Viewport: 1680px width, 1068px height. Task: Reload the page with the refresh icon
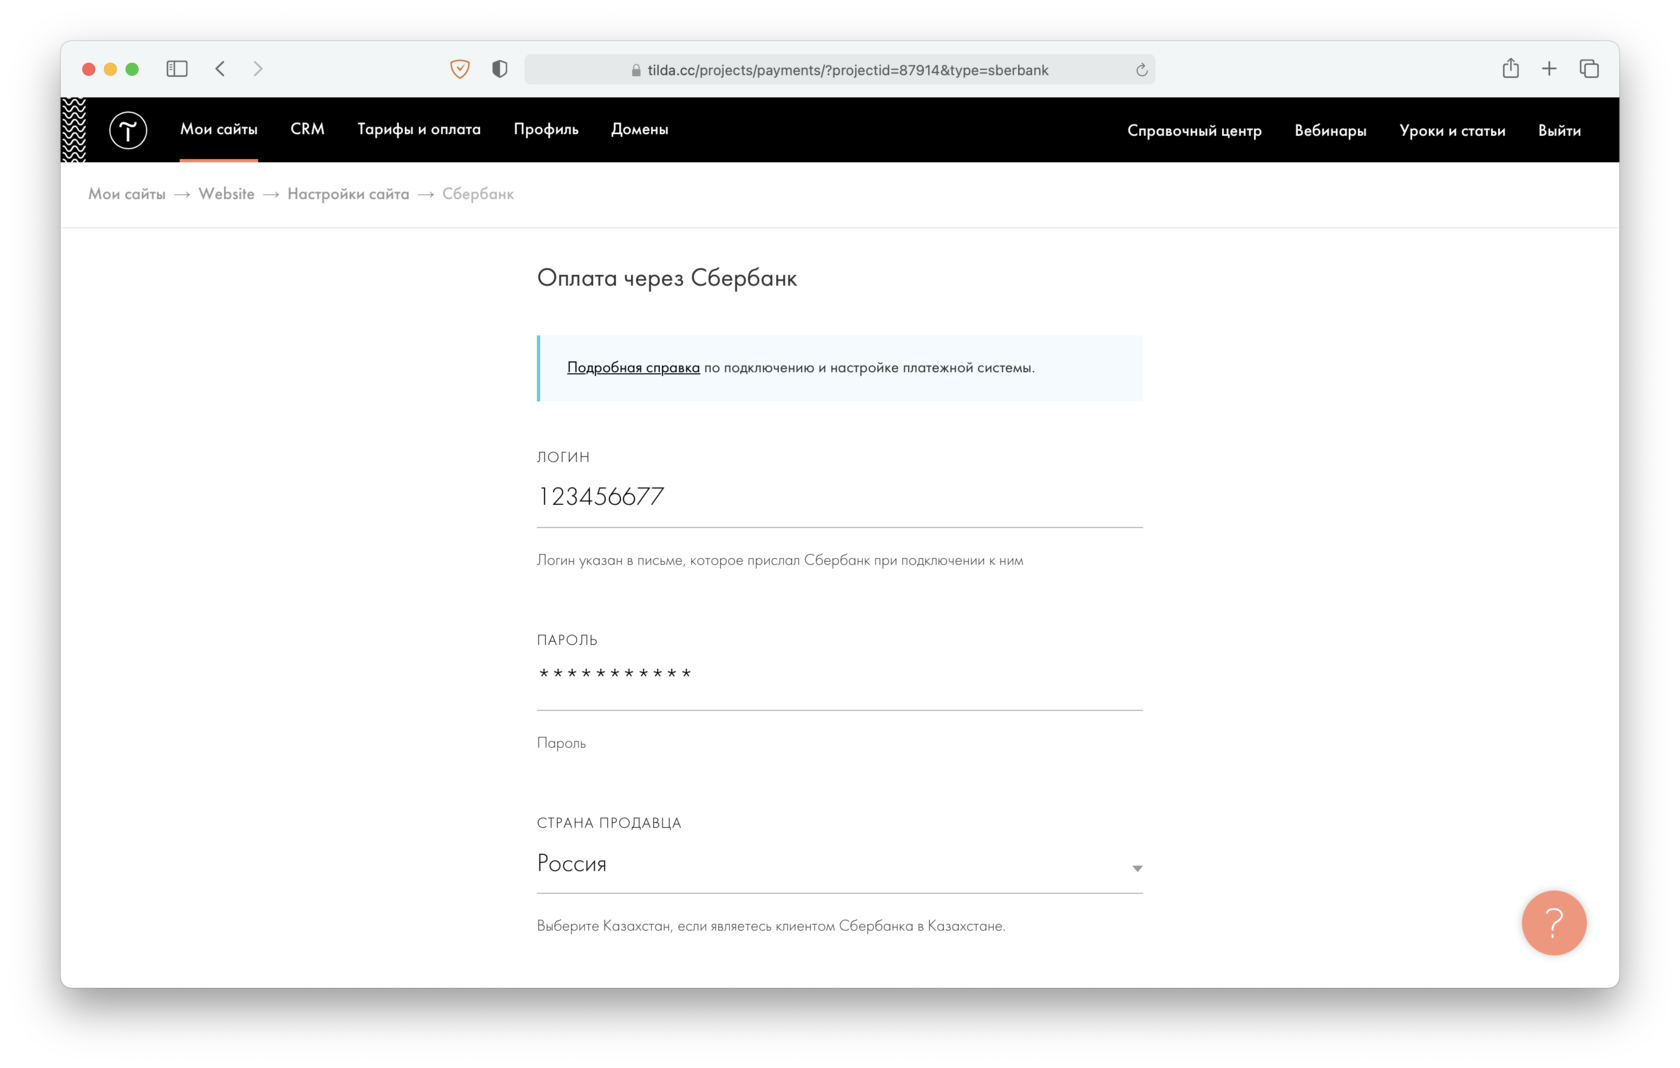point(1141,70)
